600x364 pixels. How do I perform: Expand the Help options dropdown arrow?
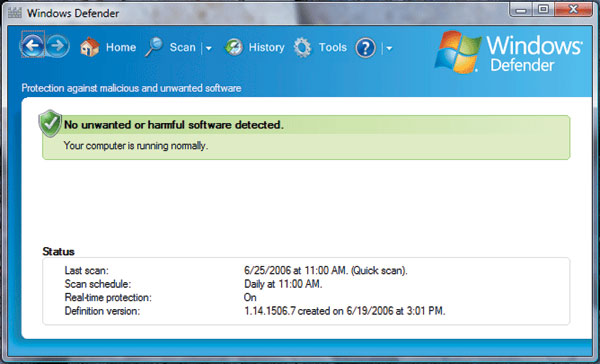389,48
